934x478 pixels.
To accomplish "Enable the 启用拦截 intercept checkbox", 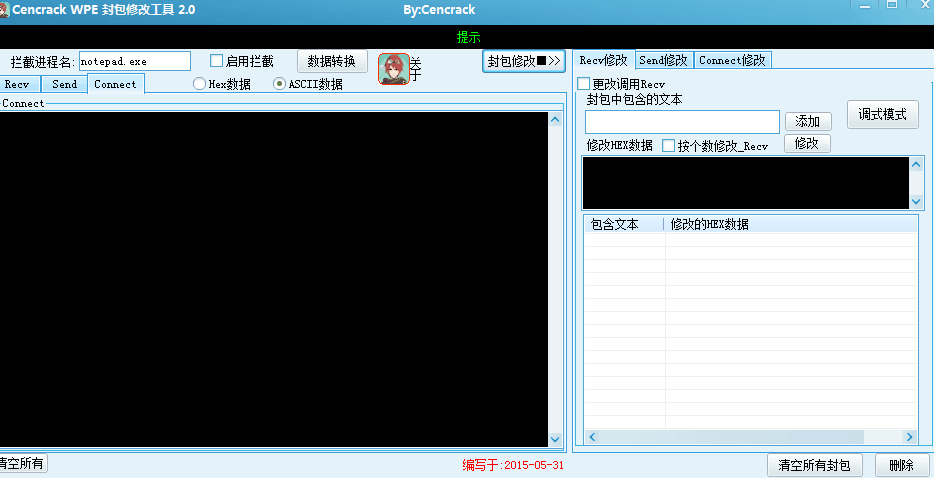I will coord(217,61).
